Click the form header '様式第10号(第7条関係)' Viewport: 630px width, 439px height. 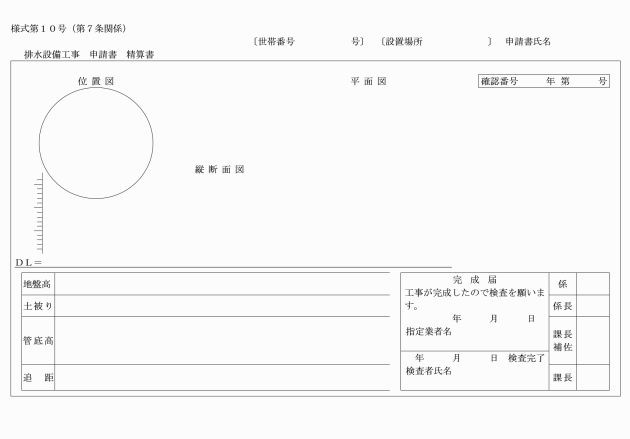coord(69,29)
